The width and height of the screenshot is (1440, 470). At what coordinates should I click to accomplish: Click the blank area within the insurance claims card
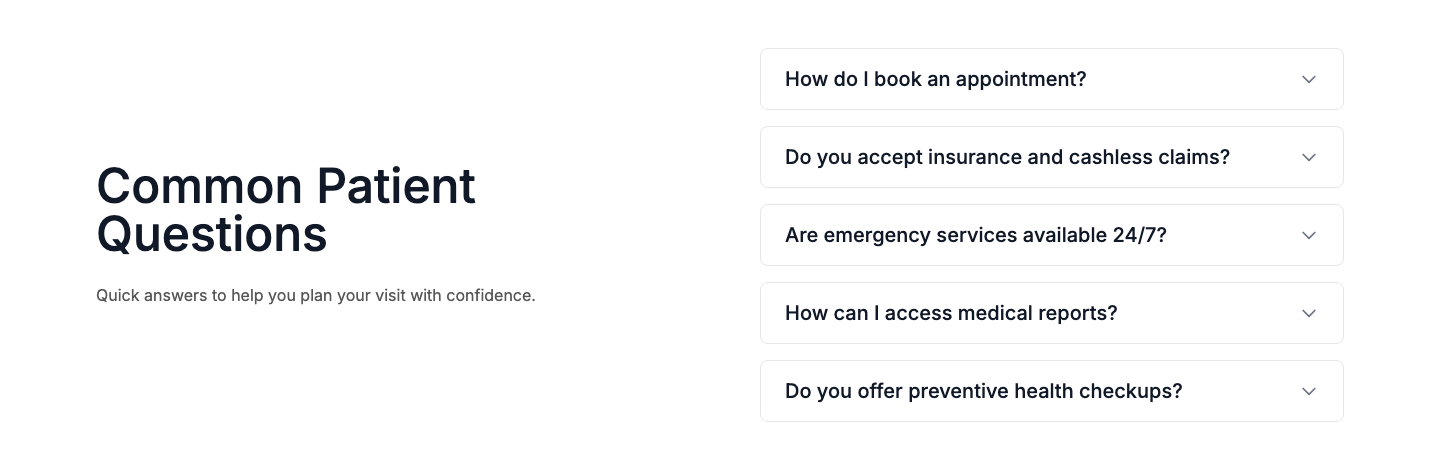(1265, 157)
